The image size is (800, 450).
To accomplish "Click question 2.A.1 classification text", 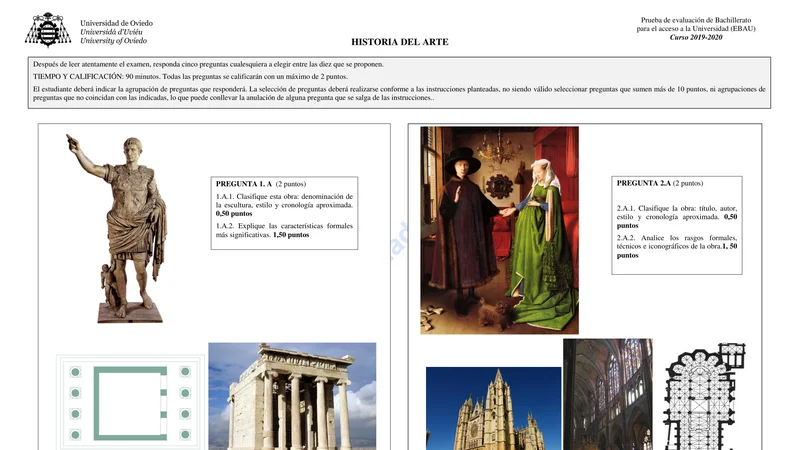I will (x=677, y=216).
